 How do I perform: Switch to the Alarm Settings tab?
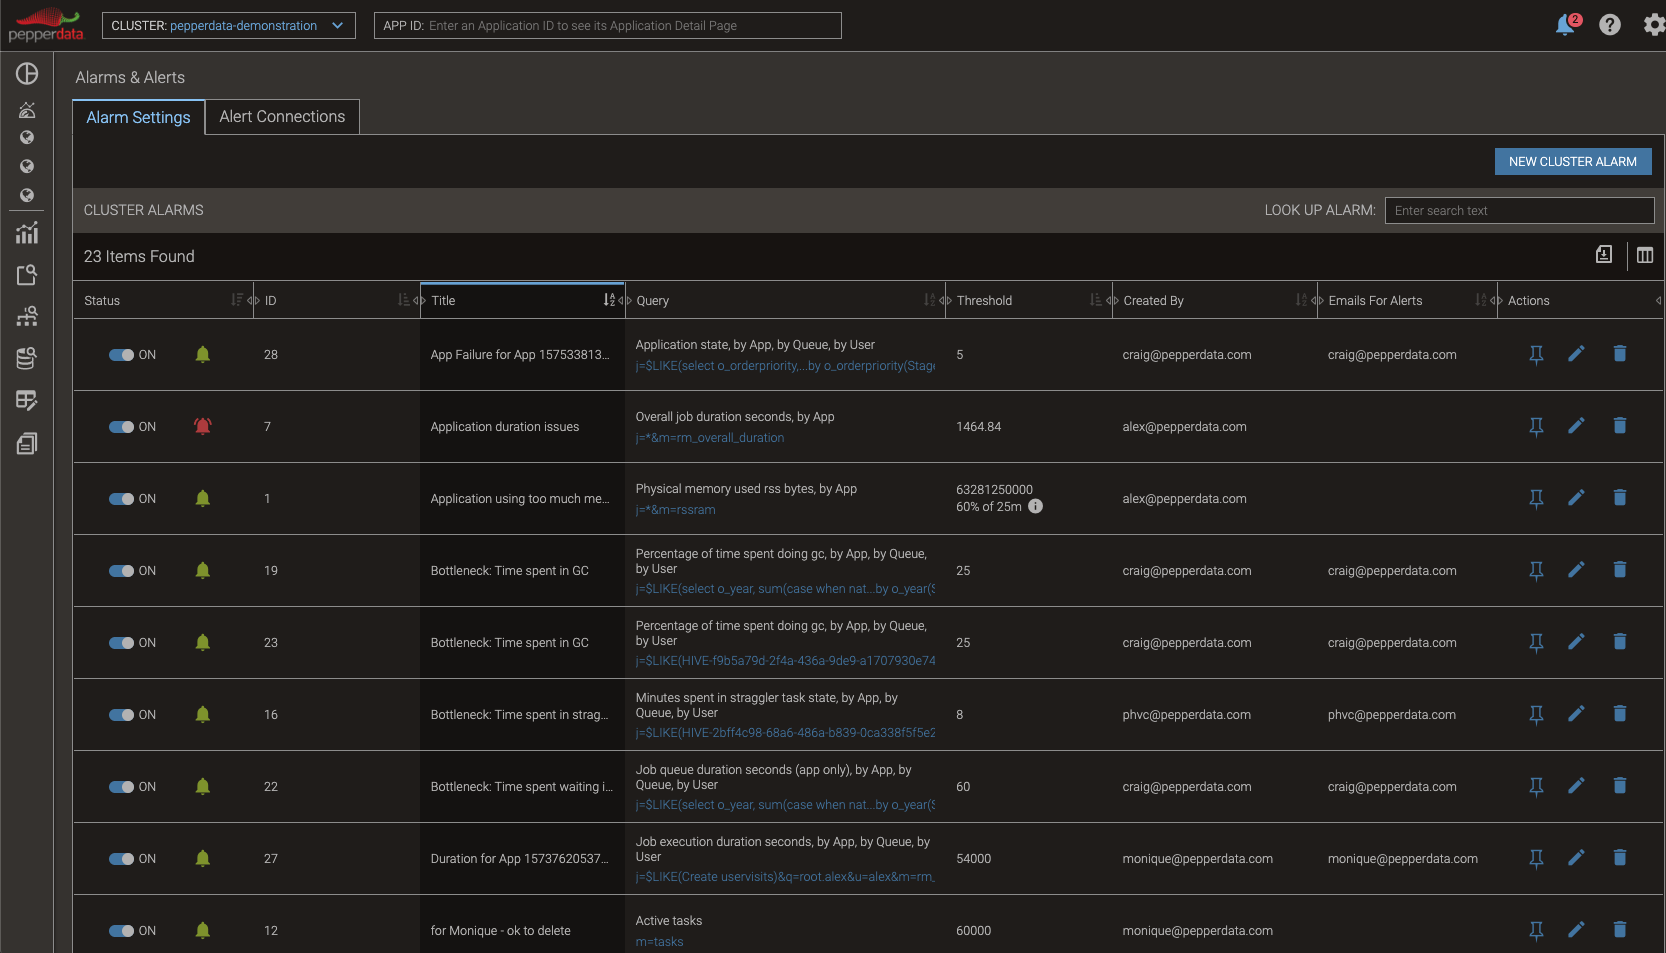(138, 117)
